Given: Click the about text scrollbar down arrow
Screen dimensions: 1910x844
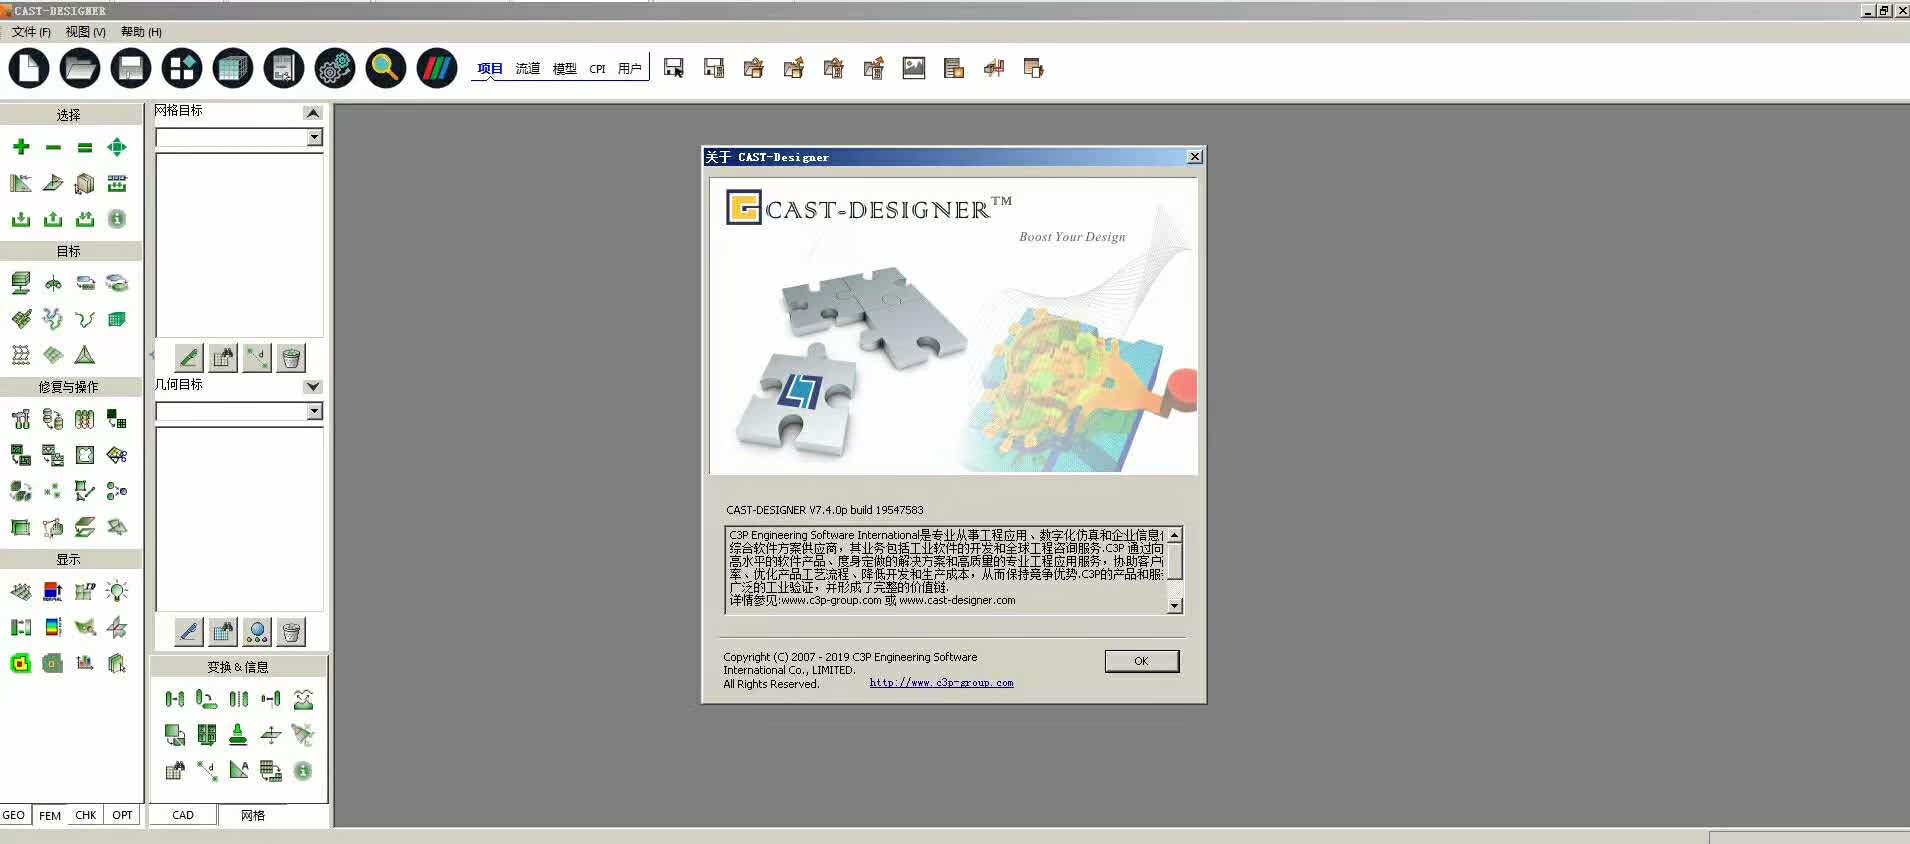Looking at the screenshot, I should [x=1175, y=605].
